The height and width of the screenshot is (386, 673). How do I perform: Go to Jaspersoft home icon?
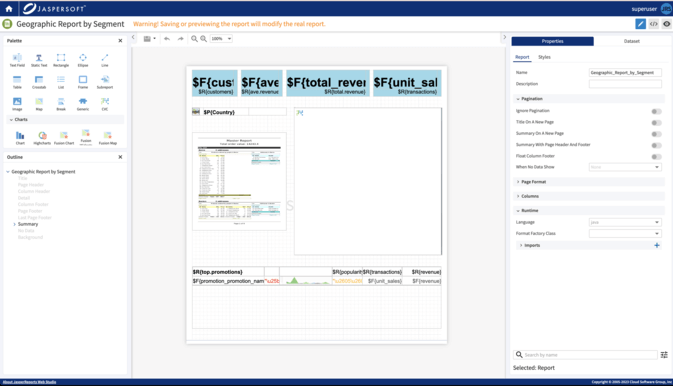[x=9, y=9]
